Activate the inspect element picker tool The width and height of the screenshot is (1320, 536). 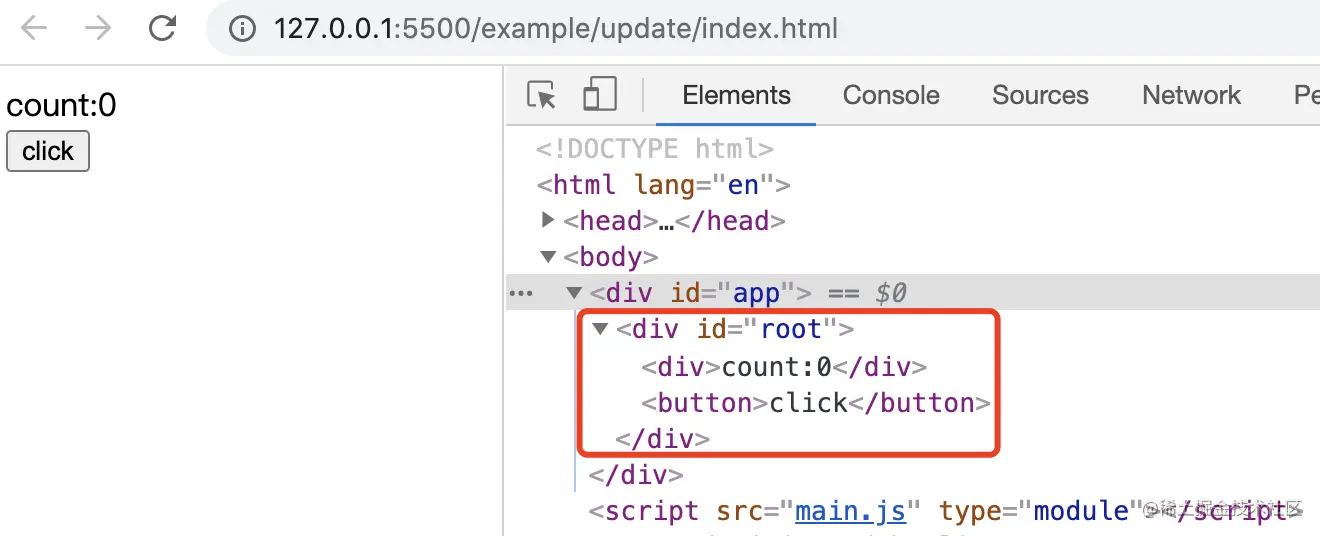coord(541,95)
